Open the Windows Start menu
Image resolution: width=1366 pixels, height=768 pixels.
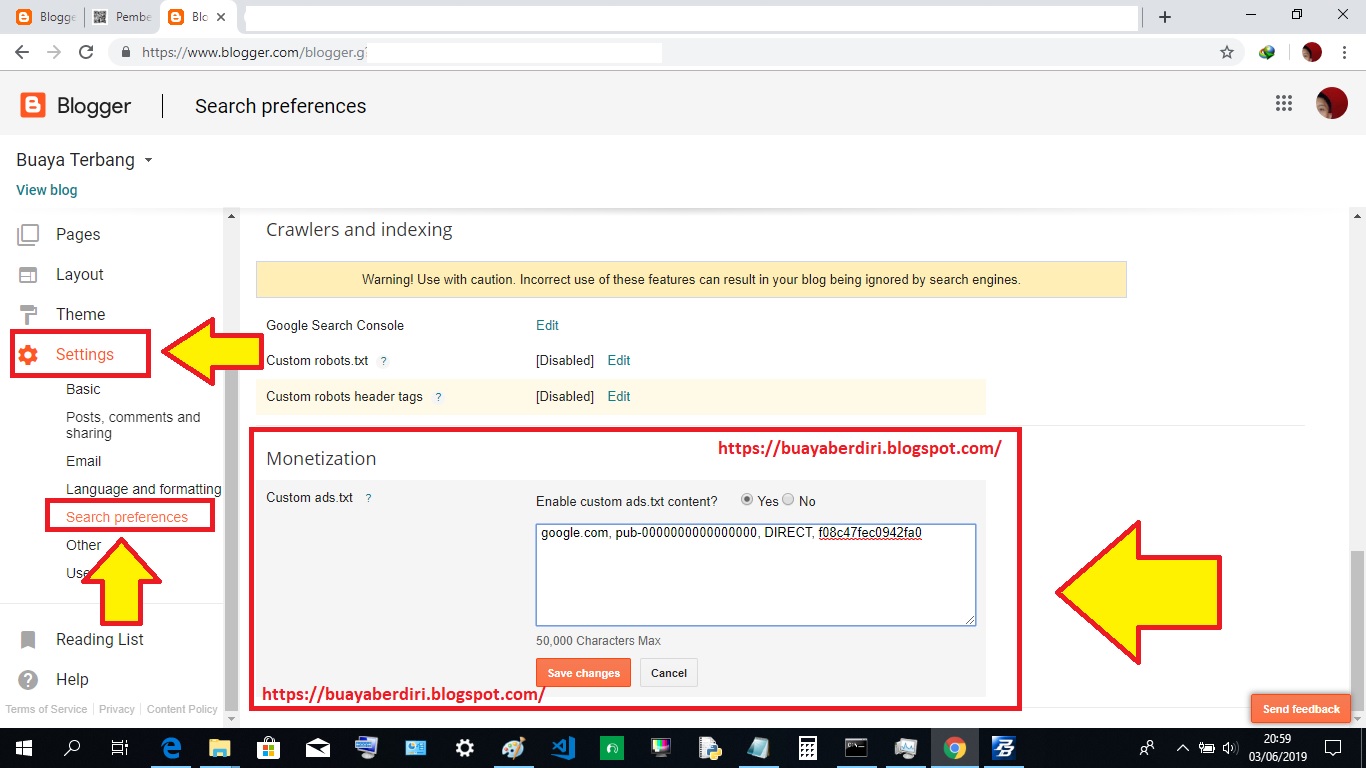pos(23,747)
